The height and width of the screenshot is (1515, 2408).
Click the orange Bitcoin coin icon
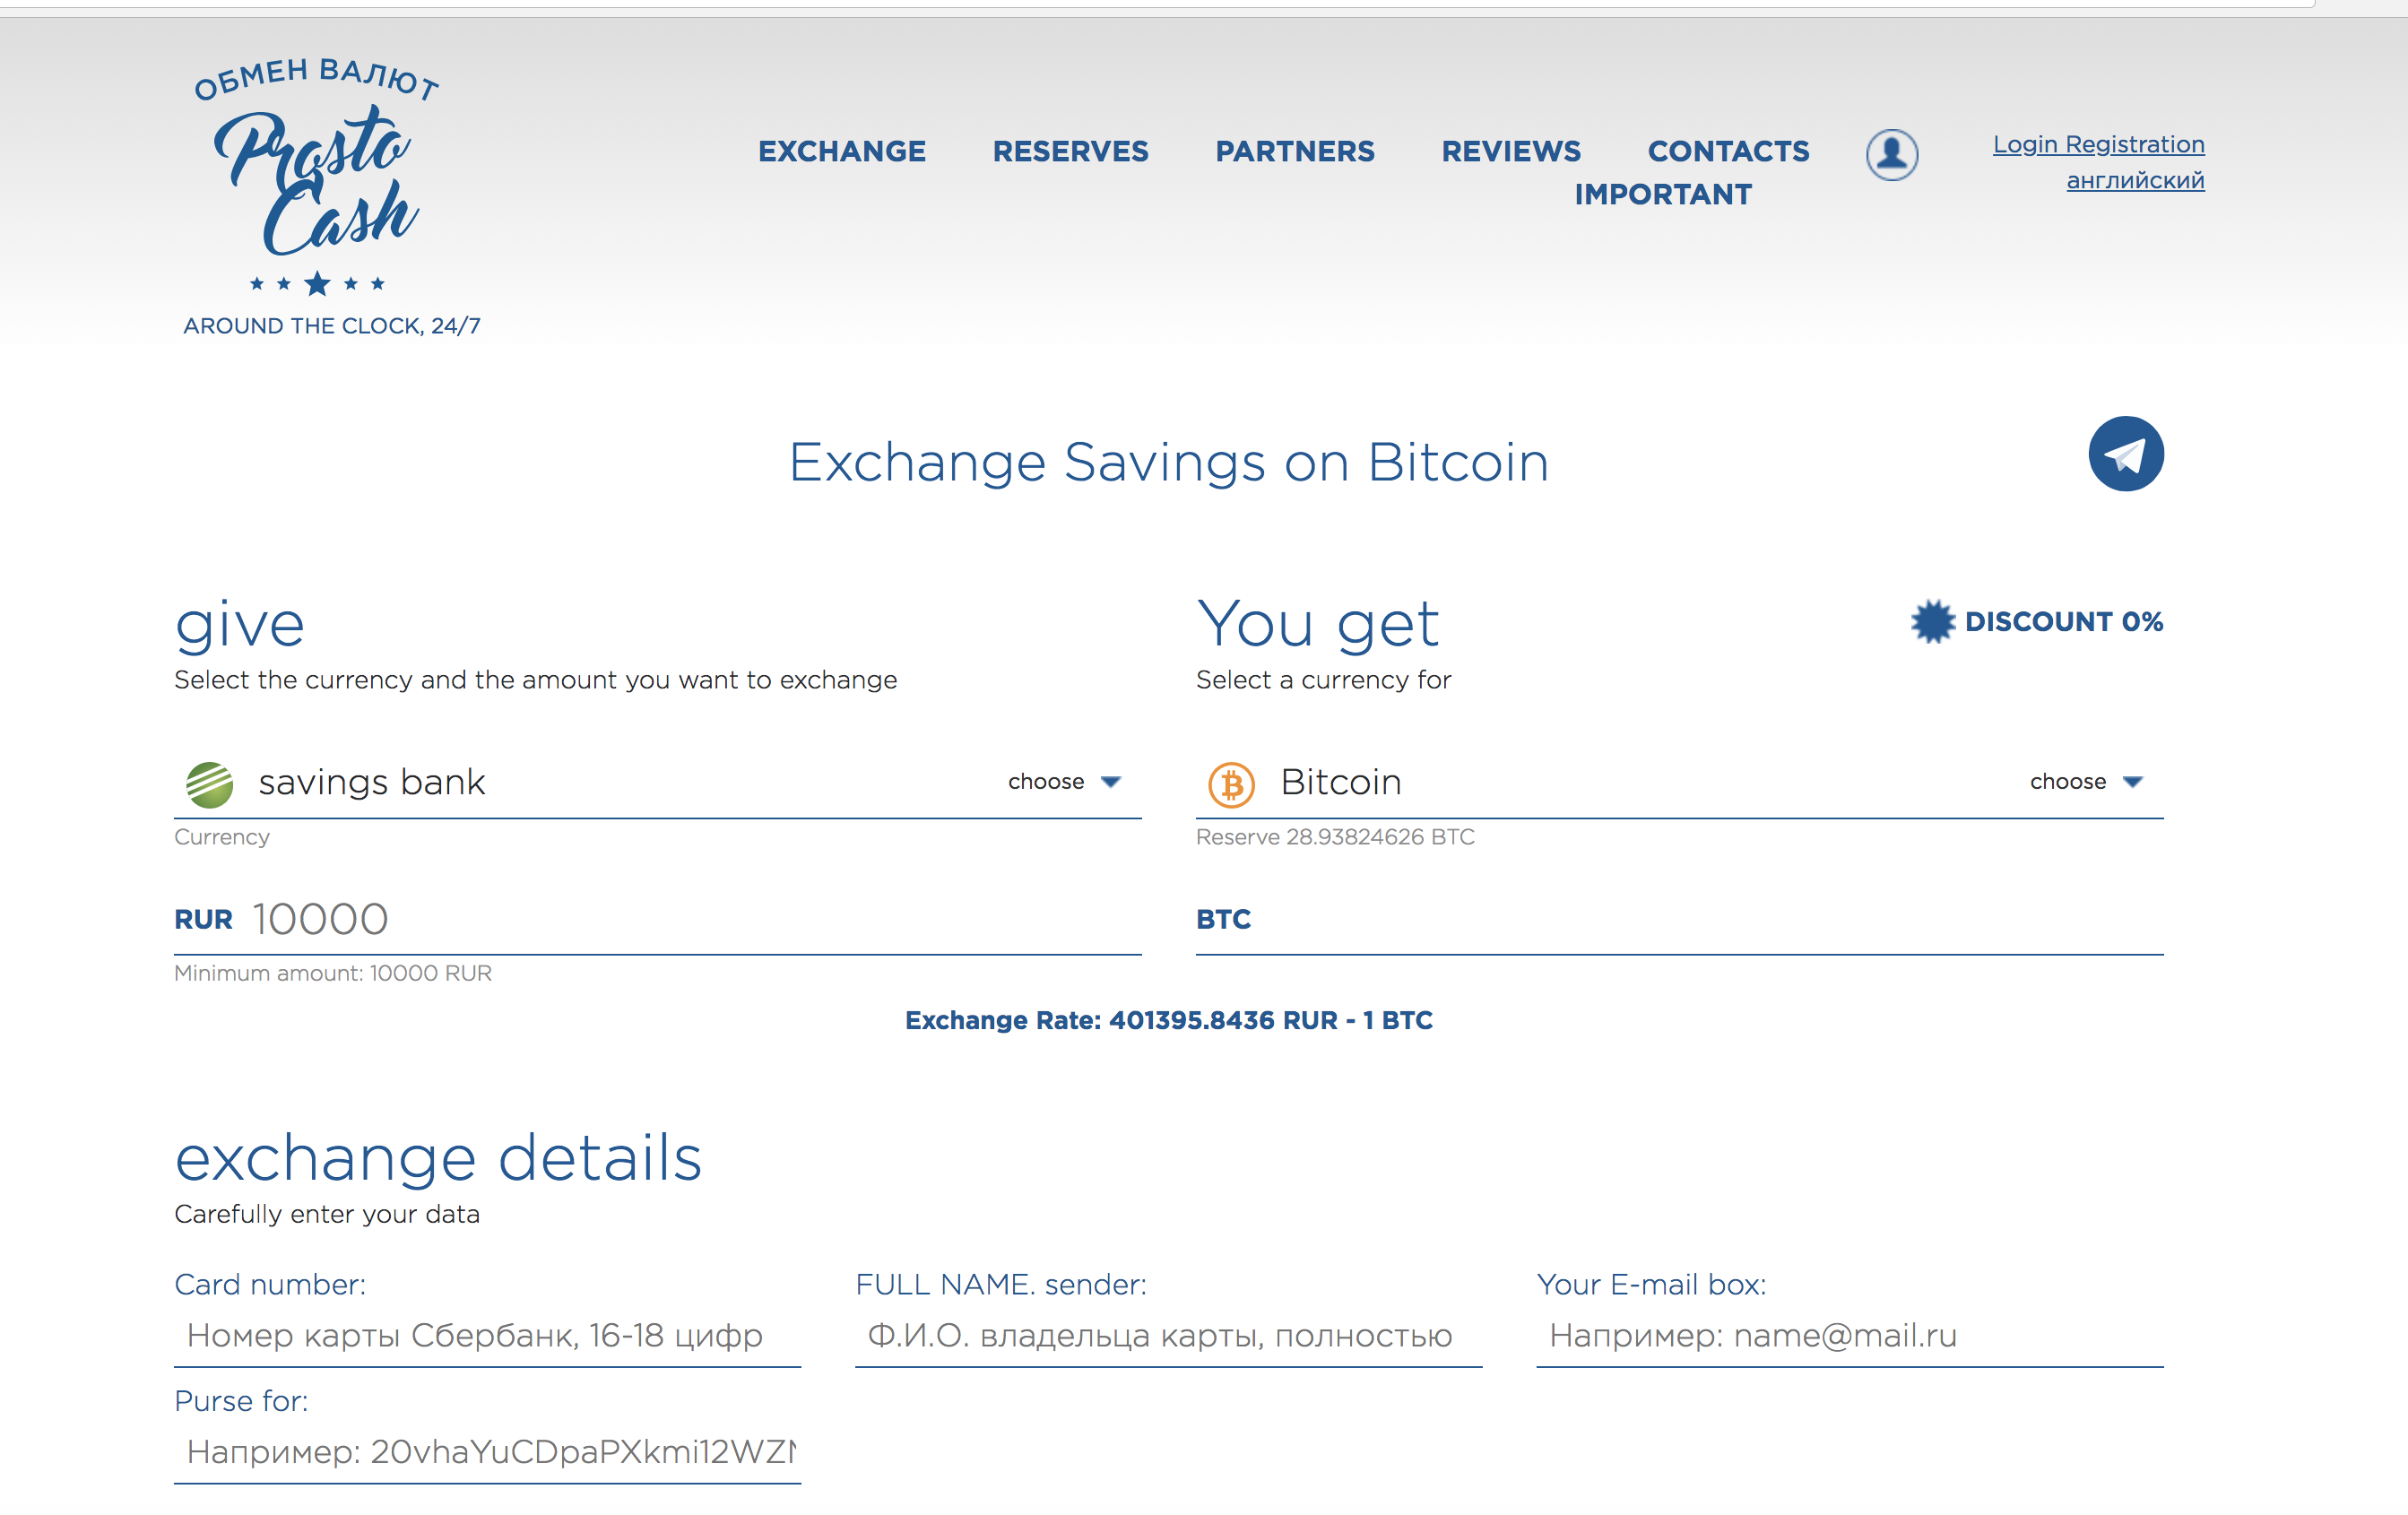click(x=1231, y=784)
